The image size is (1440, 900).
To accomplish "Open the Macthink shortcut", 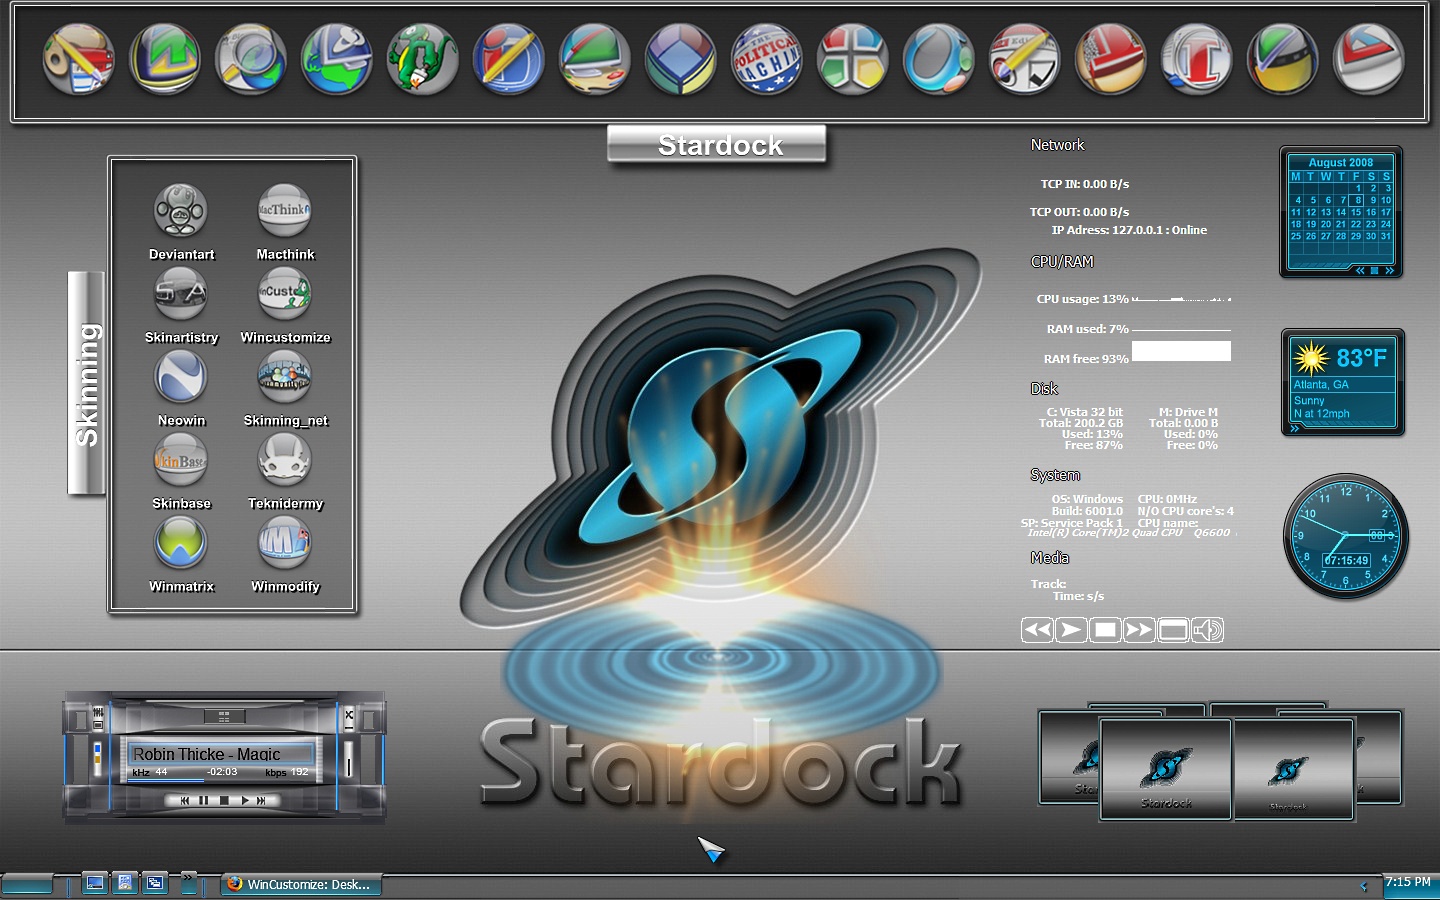I will pyautogui.click(x=285, y=222).
